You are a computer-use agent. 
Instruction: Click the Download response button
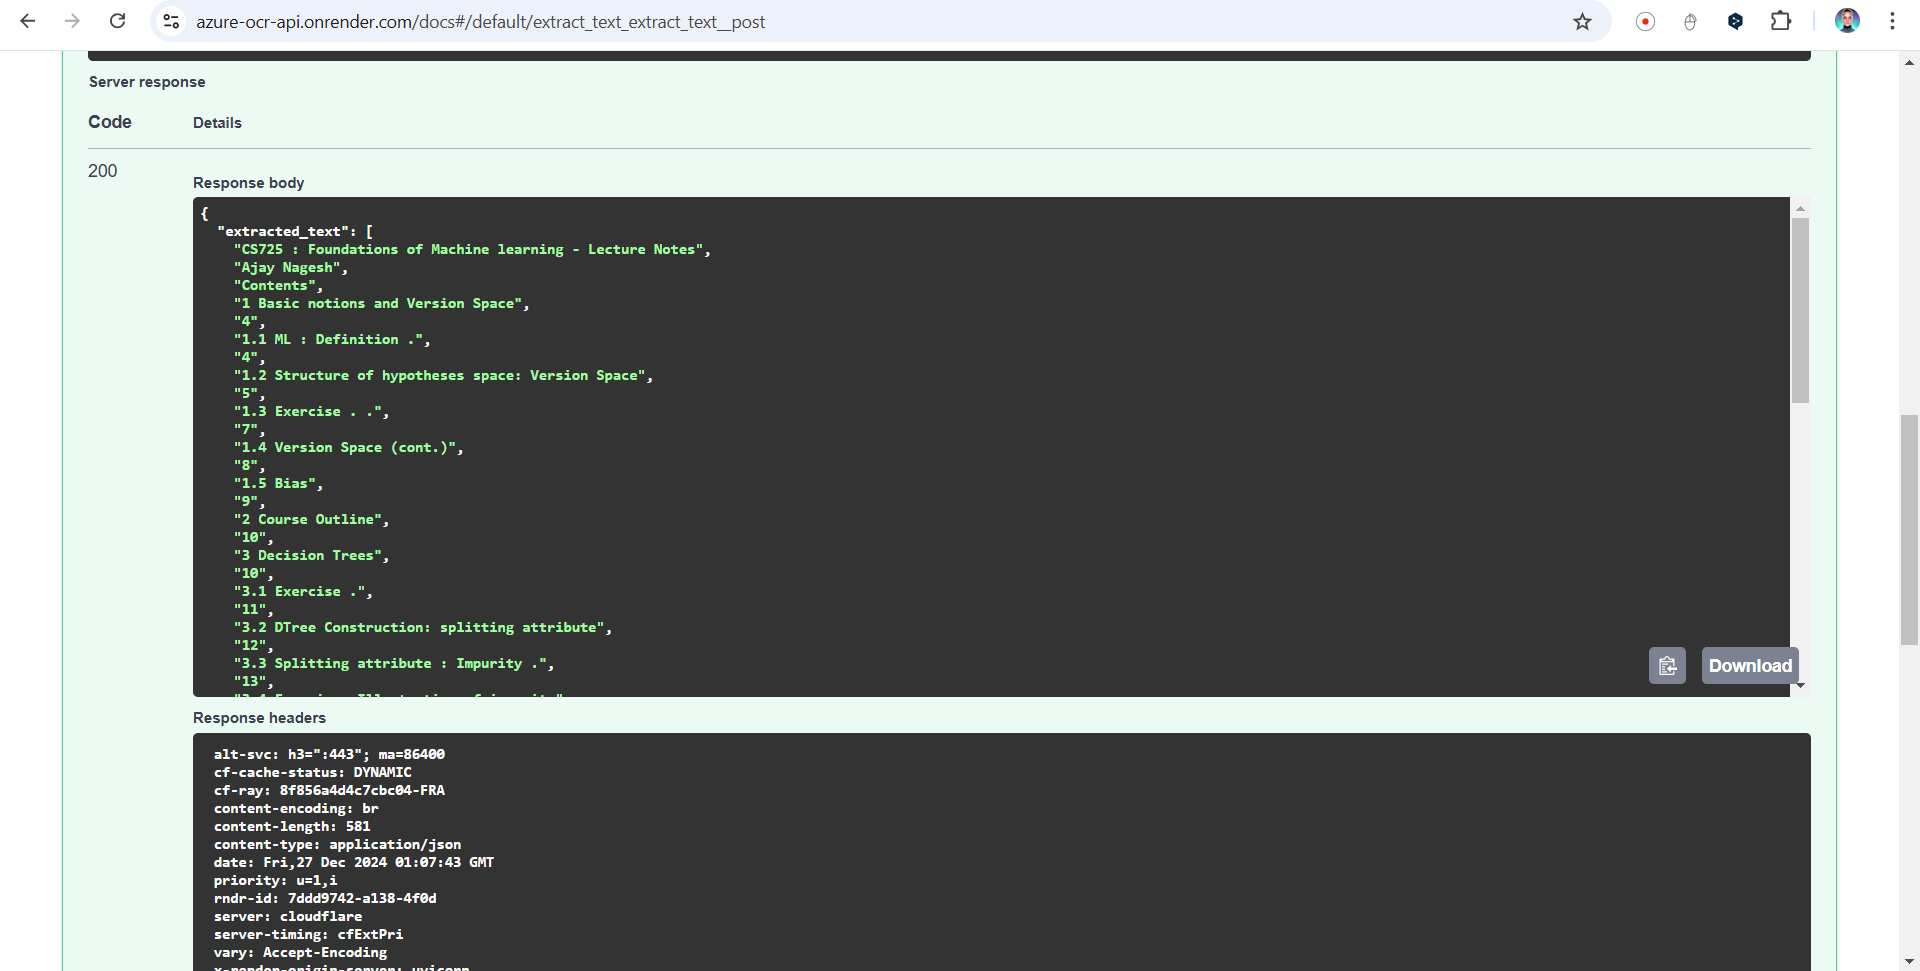tap(1749, 666)
